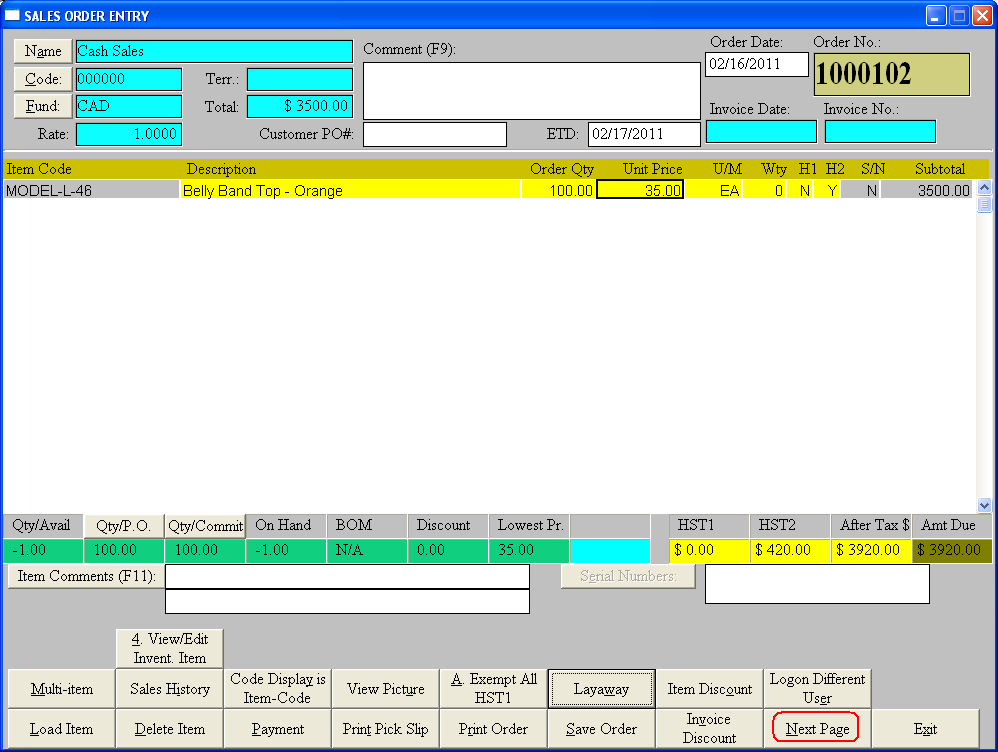Toggle Code Display is Item-Code
This screenshot has width=998, height=752.
point(277,689)
